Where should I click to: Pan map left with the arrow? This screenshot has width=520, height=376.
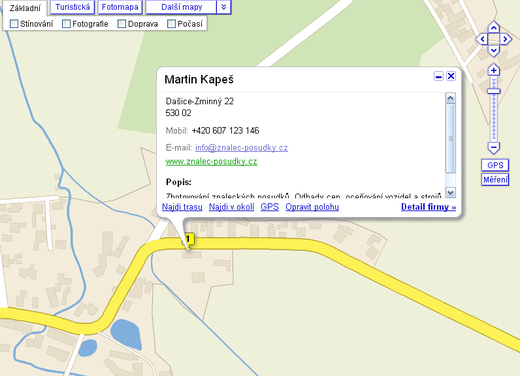coord(482,39)
